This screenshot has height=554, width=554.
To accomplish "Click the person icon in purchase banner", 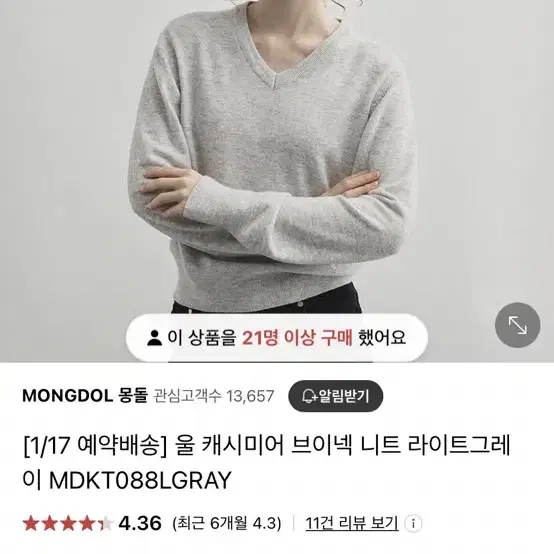I will [154, 338].
